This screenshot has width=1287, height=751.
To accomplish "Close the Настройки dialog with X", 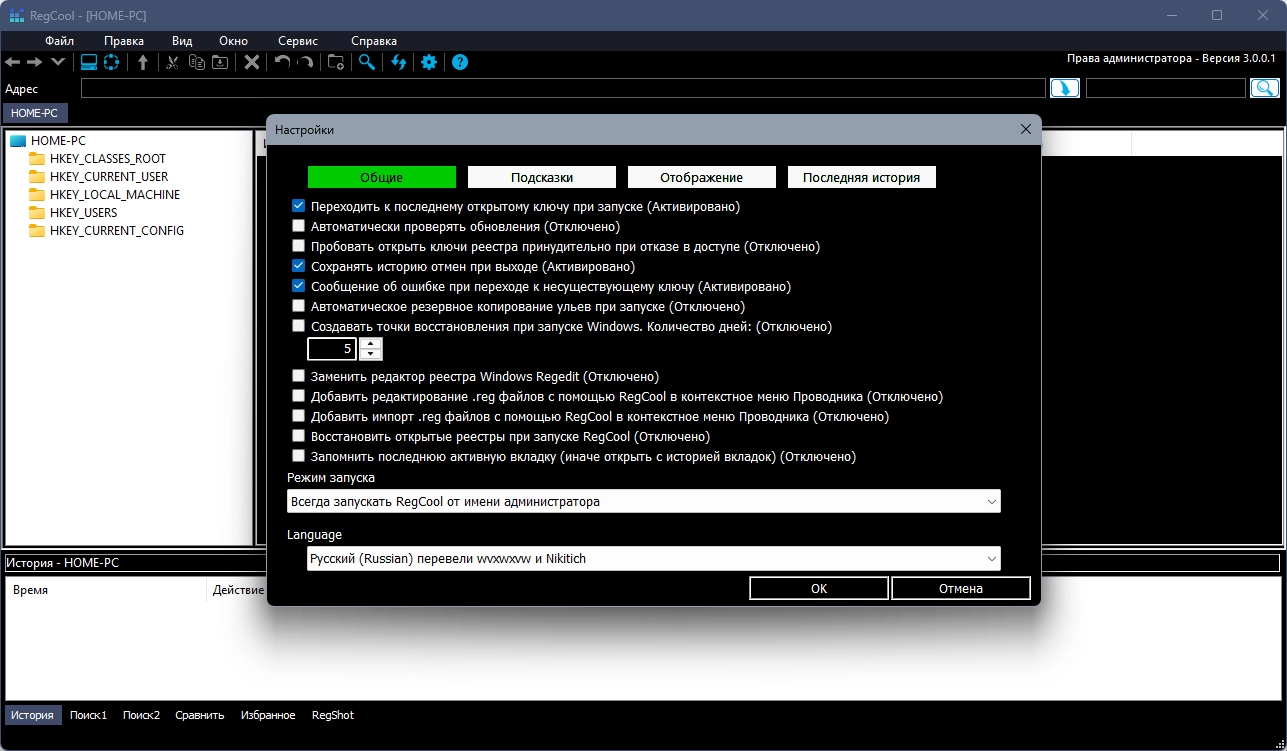I will coord(1025,130).
